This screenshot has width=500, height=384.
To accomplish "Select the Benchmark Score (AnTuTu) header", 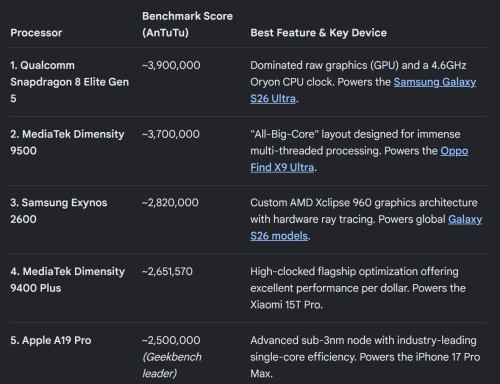I will coord(187,24).
